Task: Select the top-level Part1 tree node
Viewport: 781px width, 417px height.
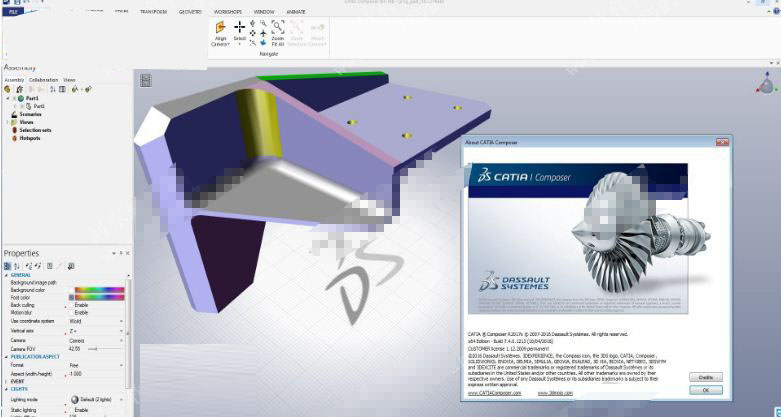Action: point(32,99)
